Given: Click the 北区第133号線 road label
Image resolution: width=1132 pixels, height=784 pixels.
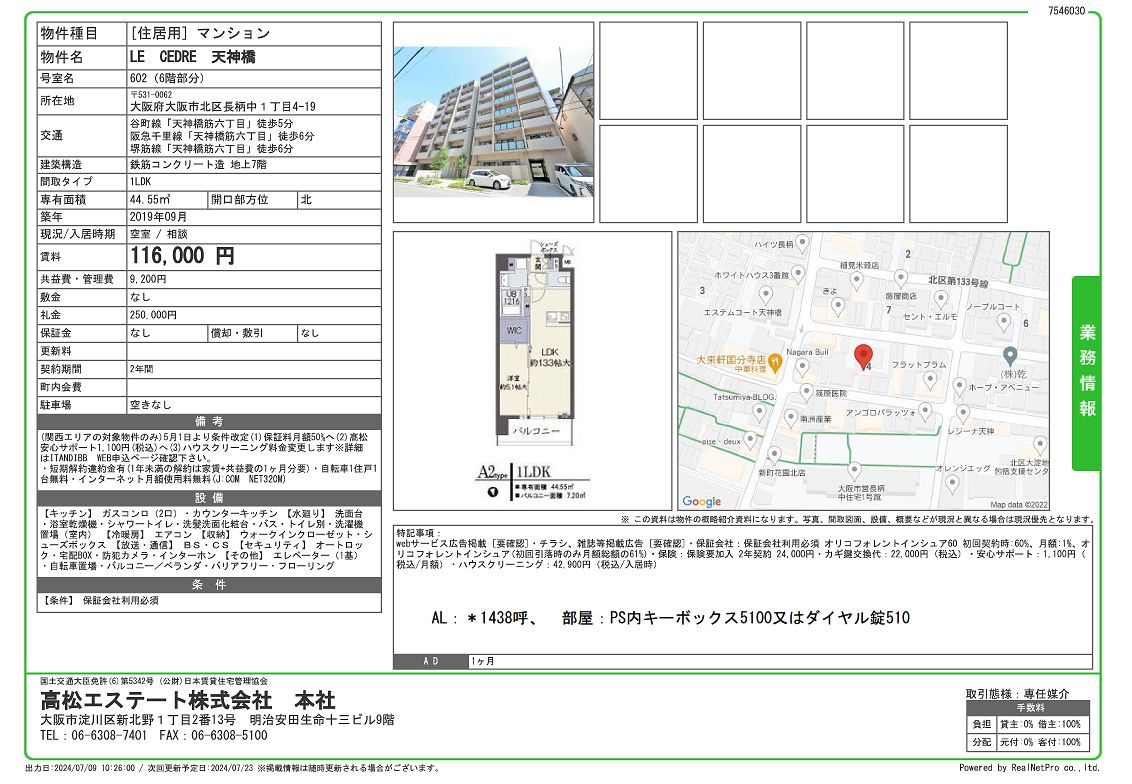Looking at the screenshot, I should click(958, 281).
